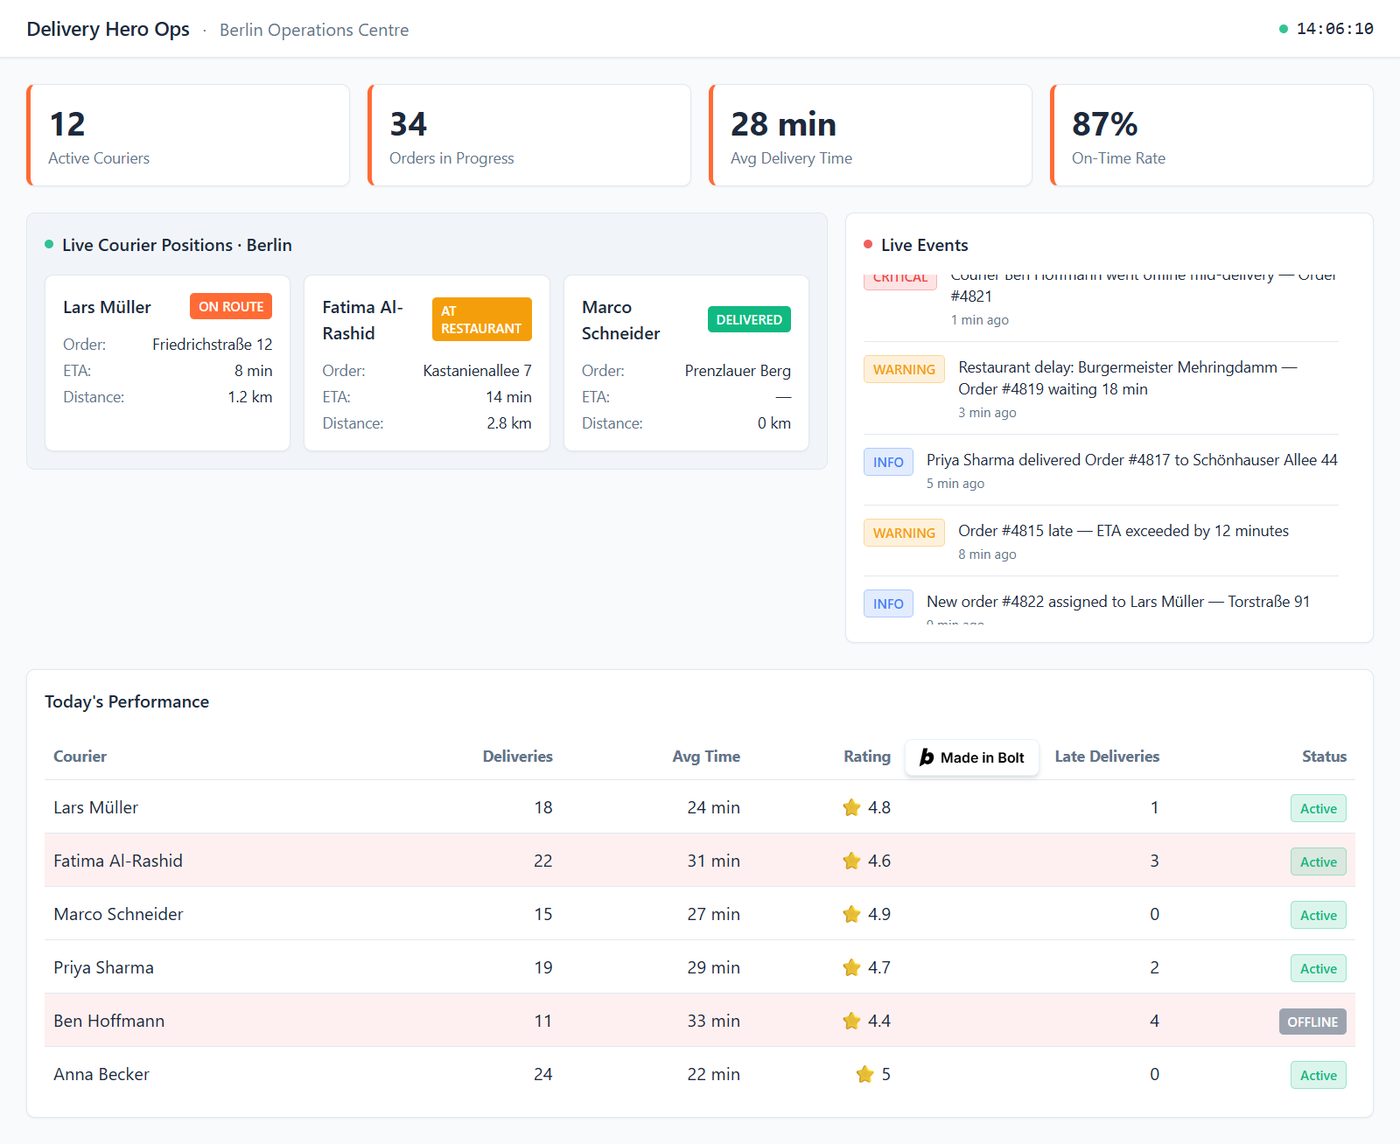Screen dimensions: 1400x1144
Task: Click the OFFLINE status badge for Ben Hoffmann
Action: point(1312,1021)
